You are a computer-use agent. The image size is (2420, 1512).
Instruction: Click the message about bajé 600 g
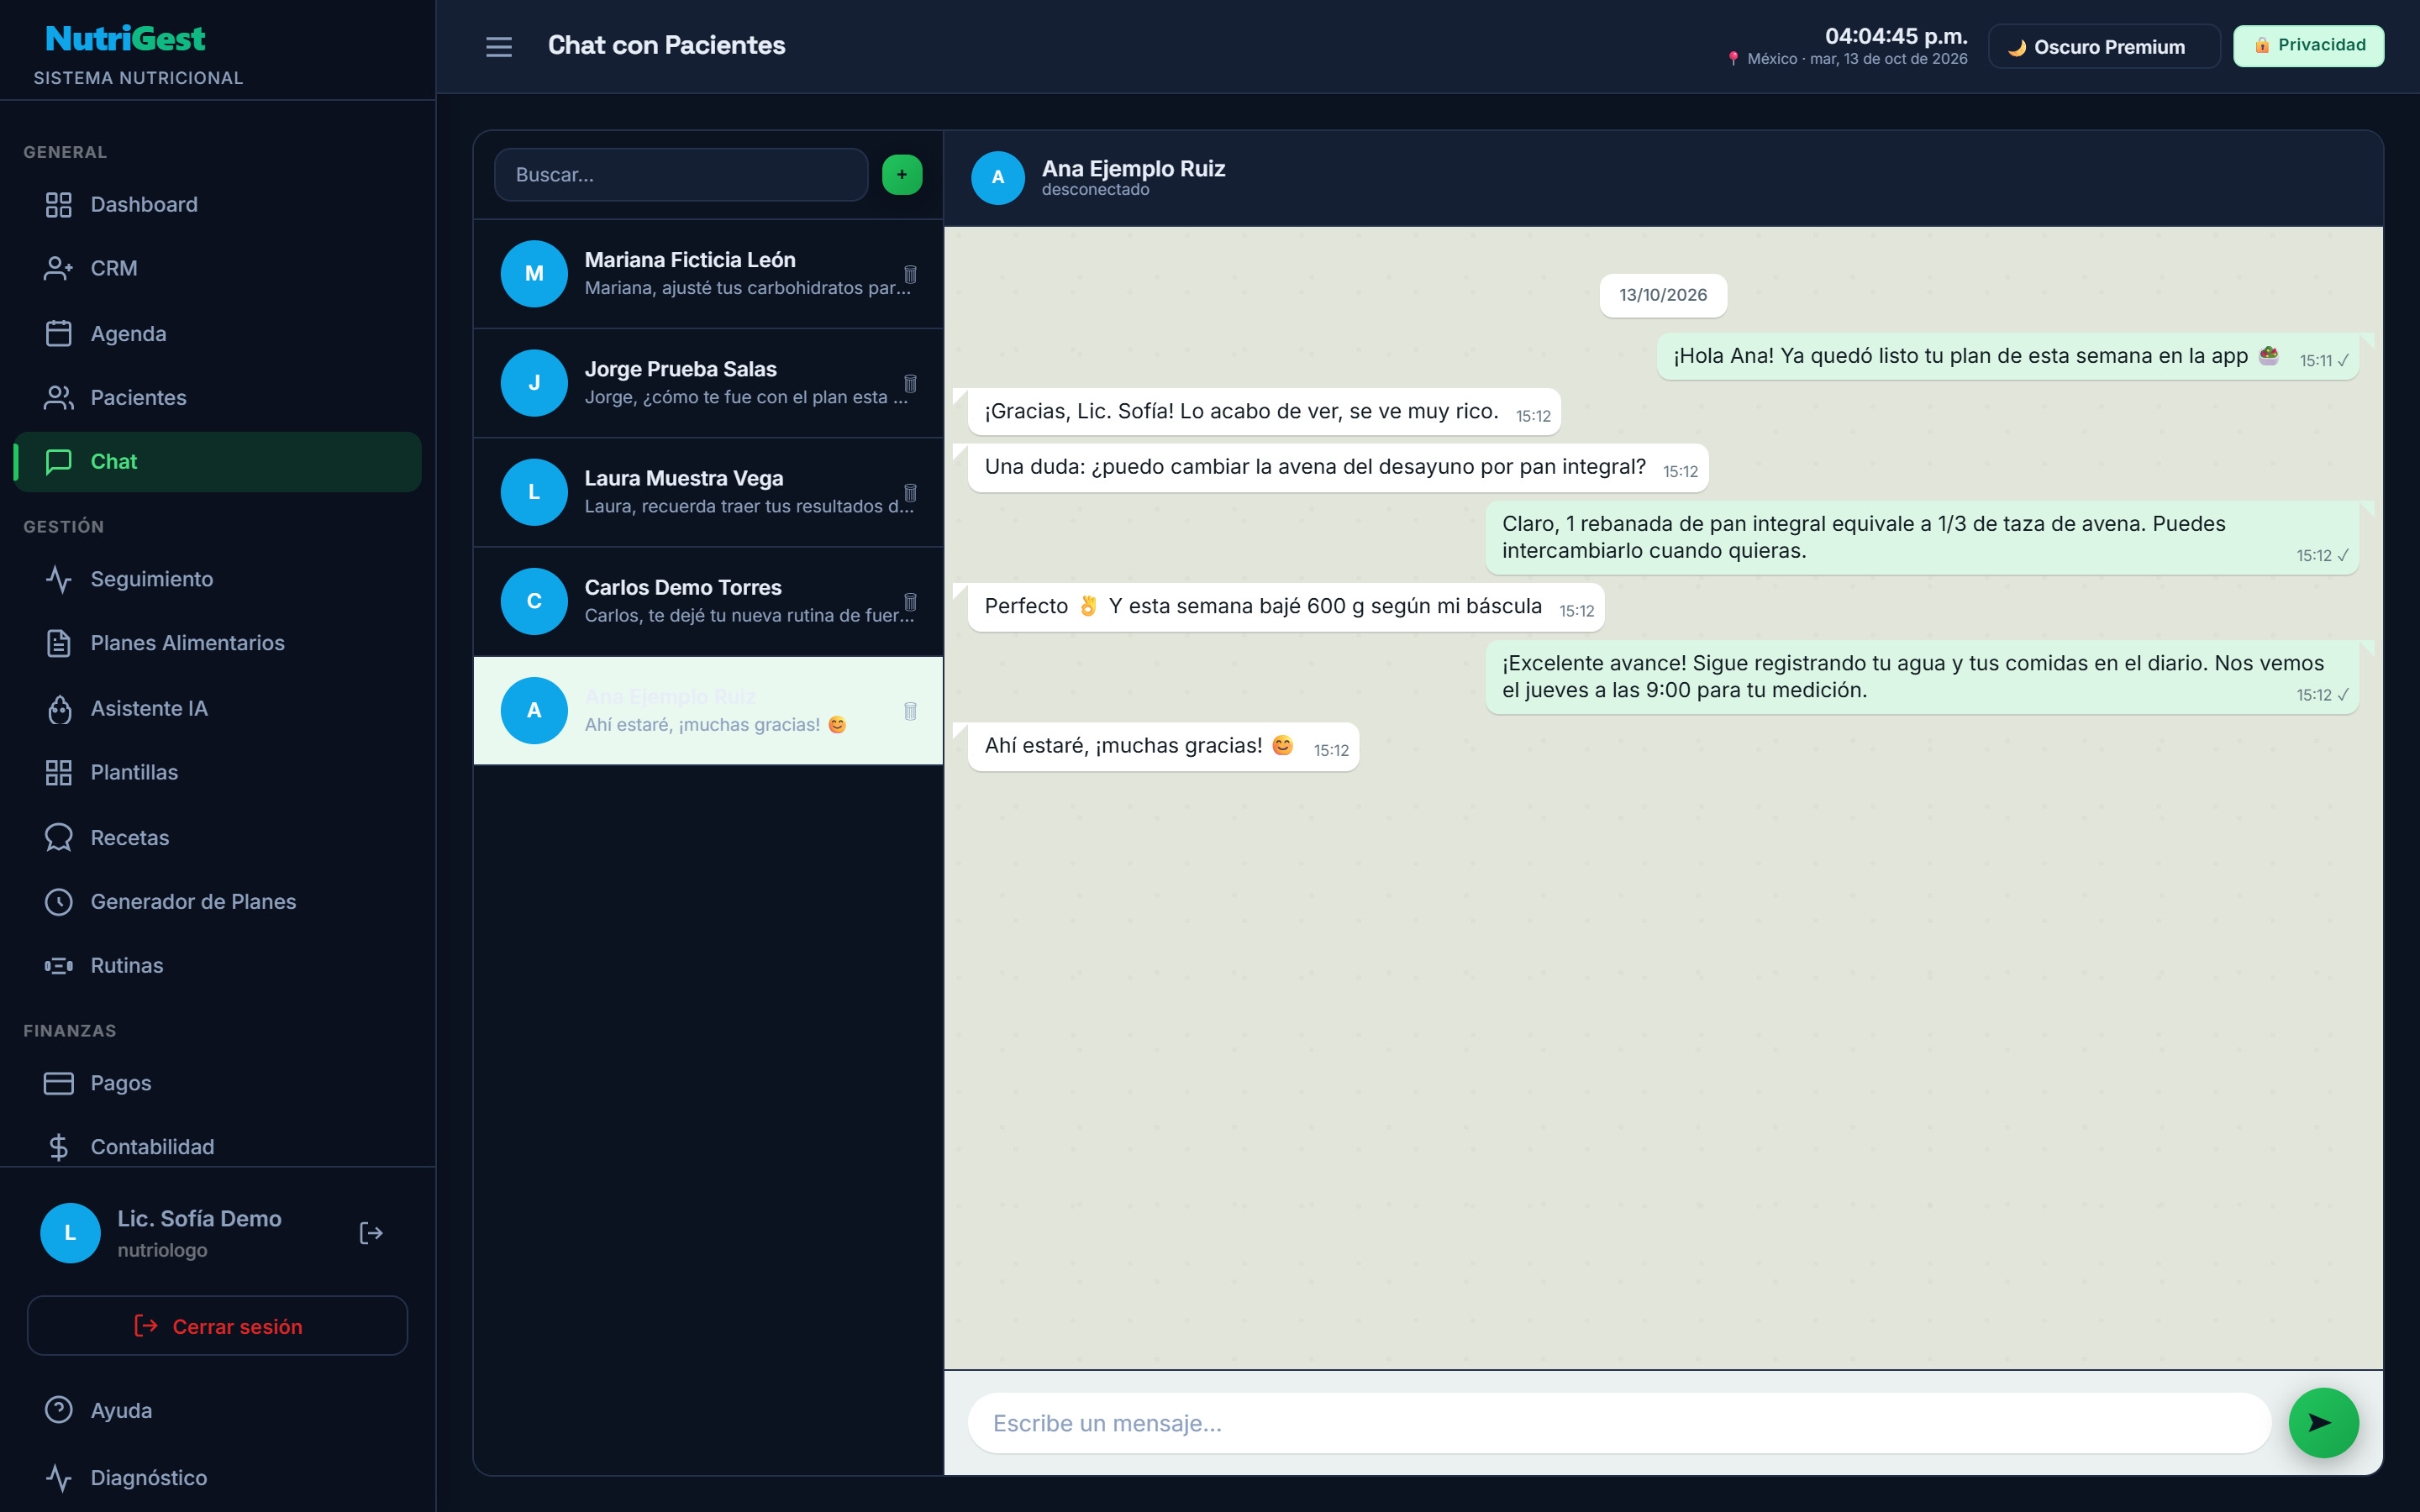[x=1286, y=607]
